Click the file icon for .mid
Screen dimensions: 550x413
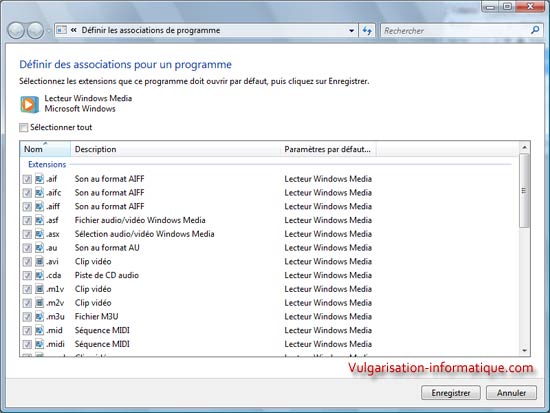tap(39, 331)
